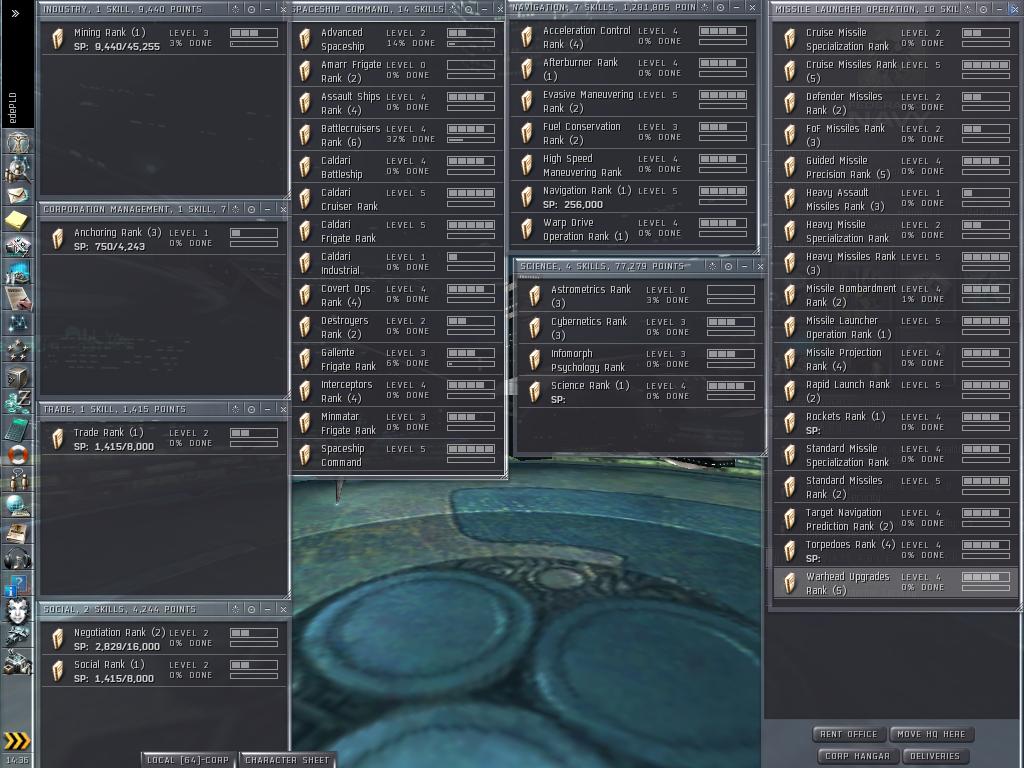
Task: Select the Trade Rank (1) skill row
Action: click(164, 439)
